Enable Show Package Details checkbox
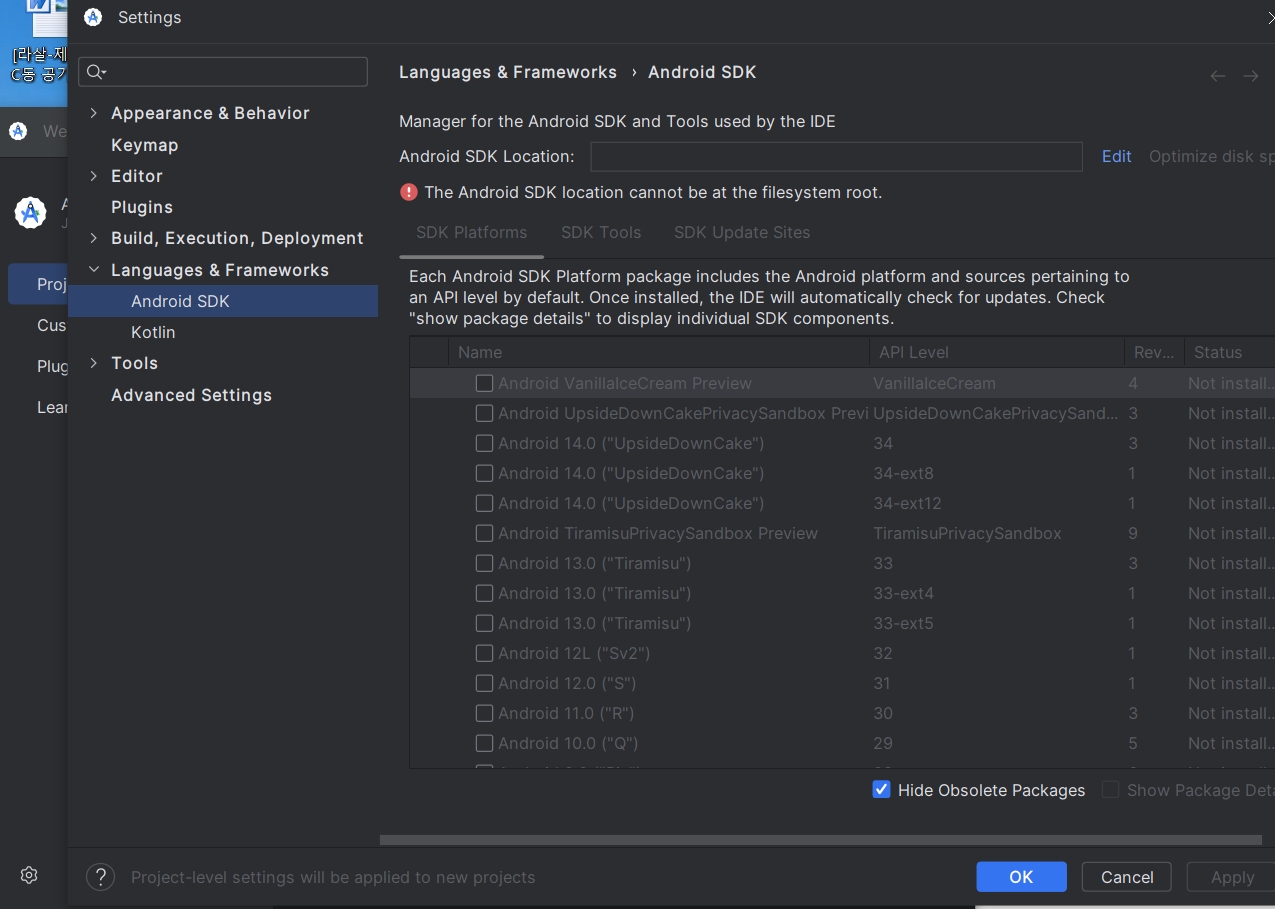This screenshot has height=909, width=1275. tap(1110, 790)
